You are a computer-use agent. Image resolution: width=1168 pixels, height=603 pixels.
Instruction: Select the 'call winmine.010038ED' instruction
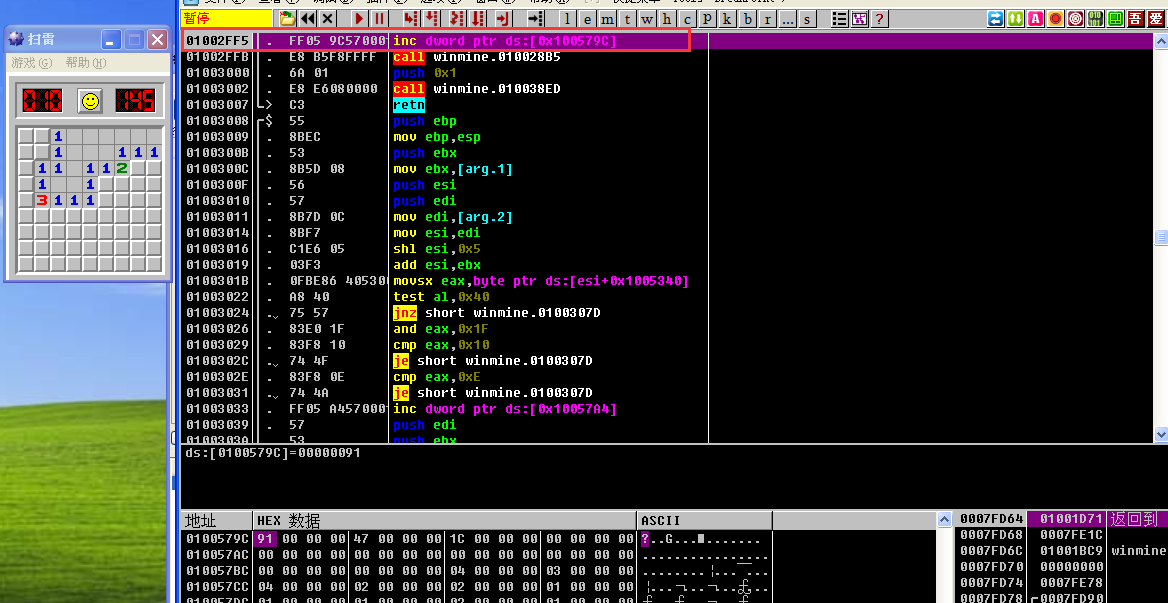[477, 89]
